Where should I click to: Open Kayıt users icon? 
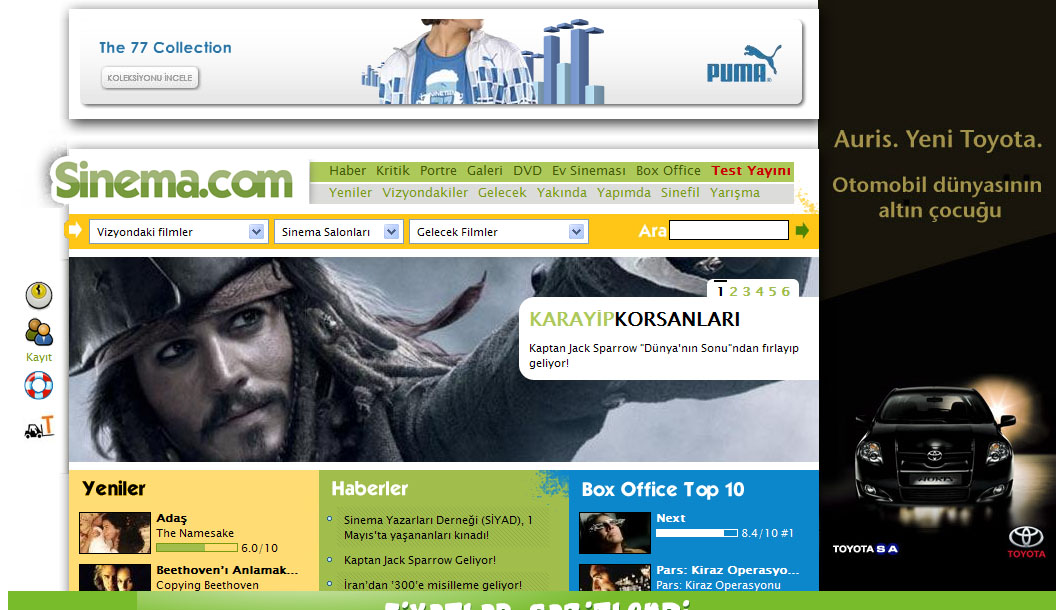click(39, 332)
